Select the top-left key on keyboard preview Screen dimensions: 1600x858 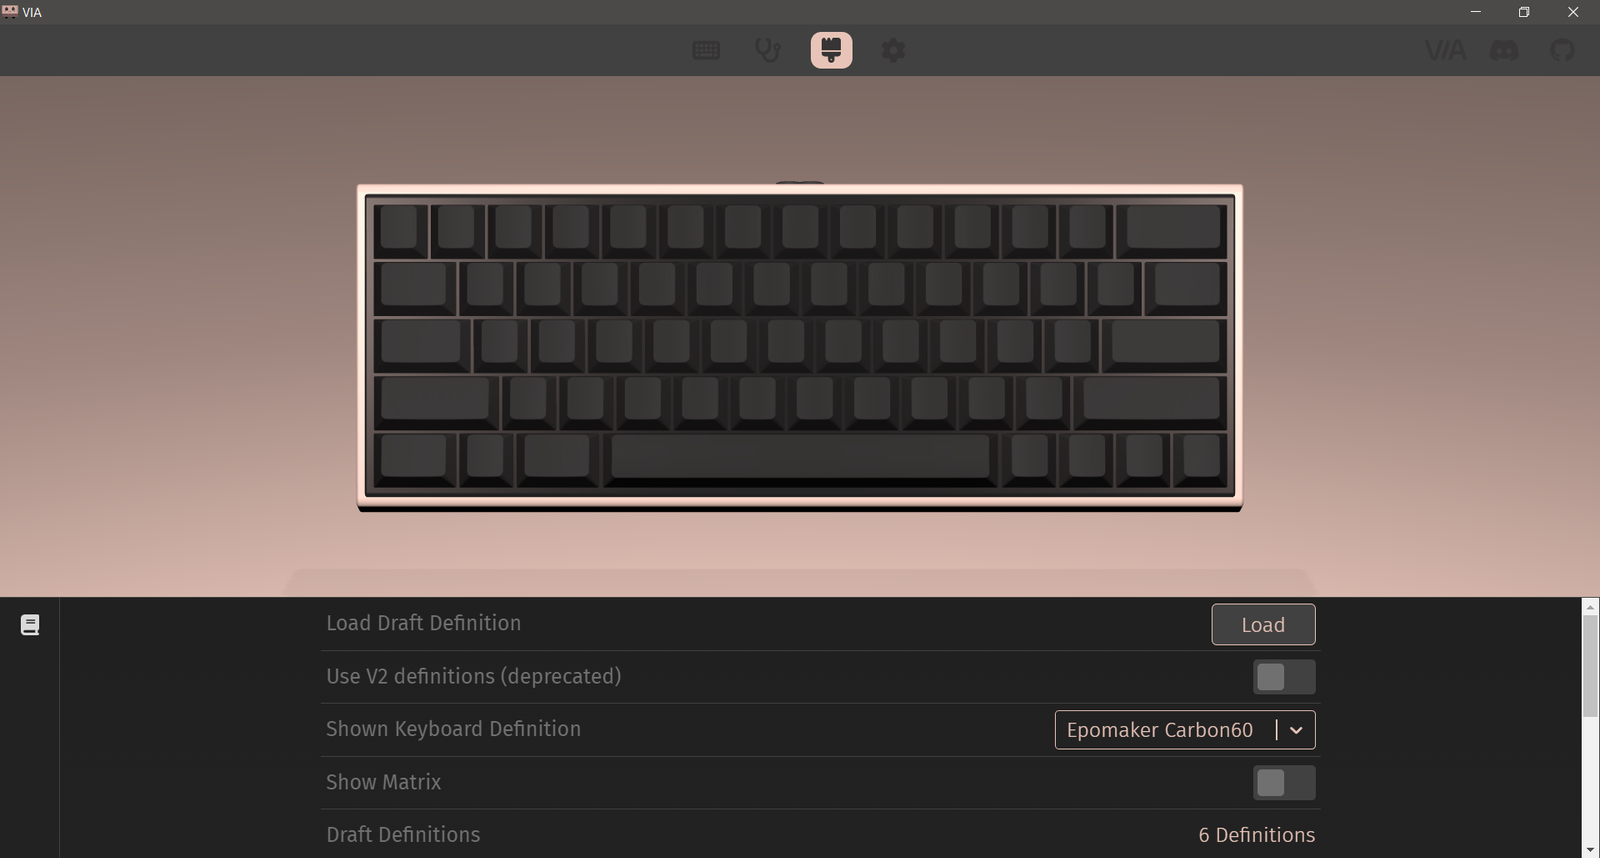pyautogui.click(x=399, y=228)
